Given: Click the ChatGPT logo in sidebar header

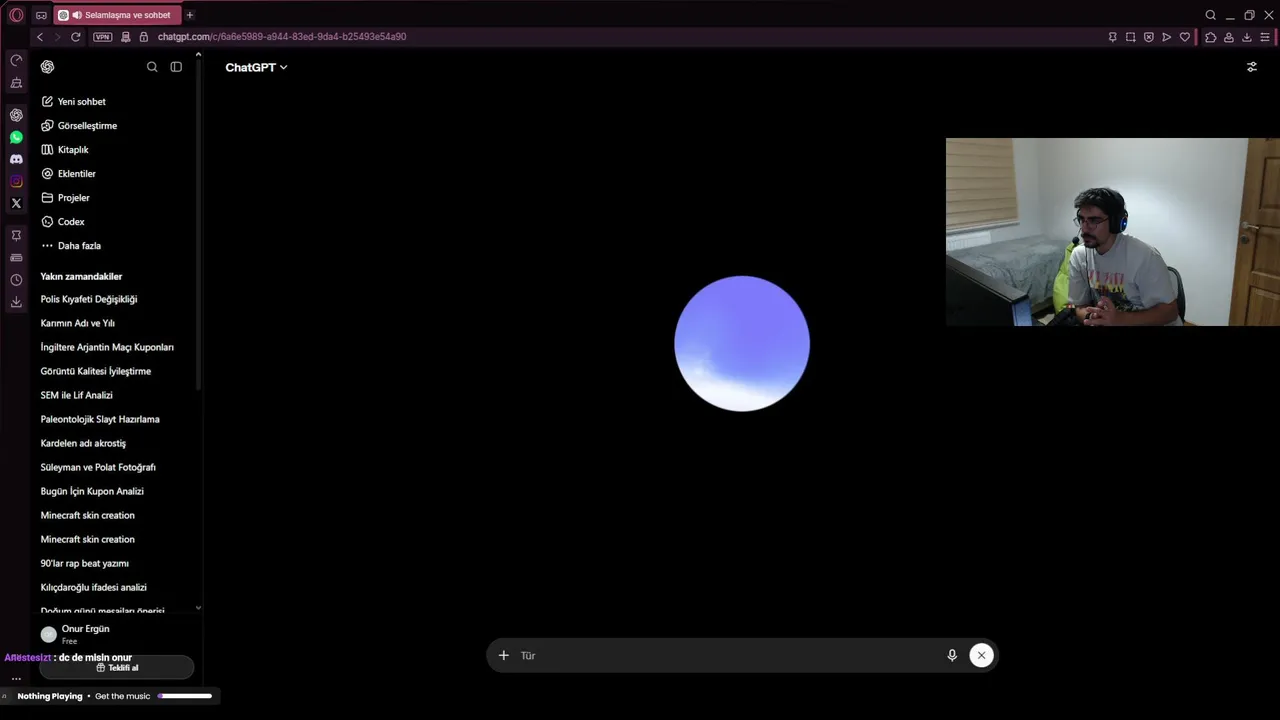Looking at the screenshot, I should pos(47,67).
